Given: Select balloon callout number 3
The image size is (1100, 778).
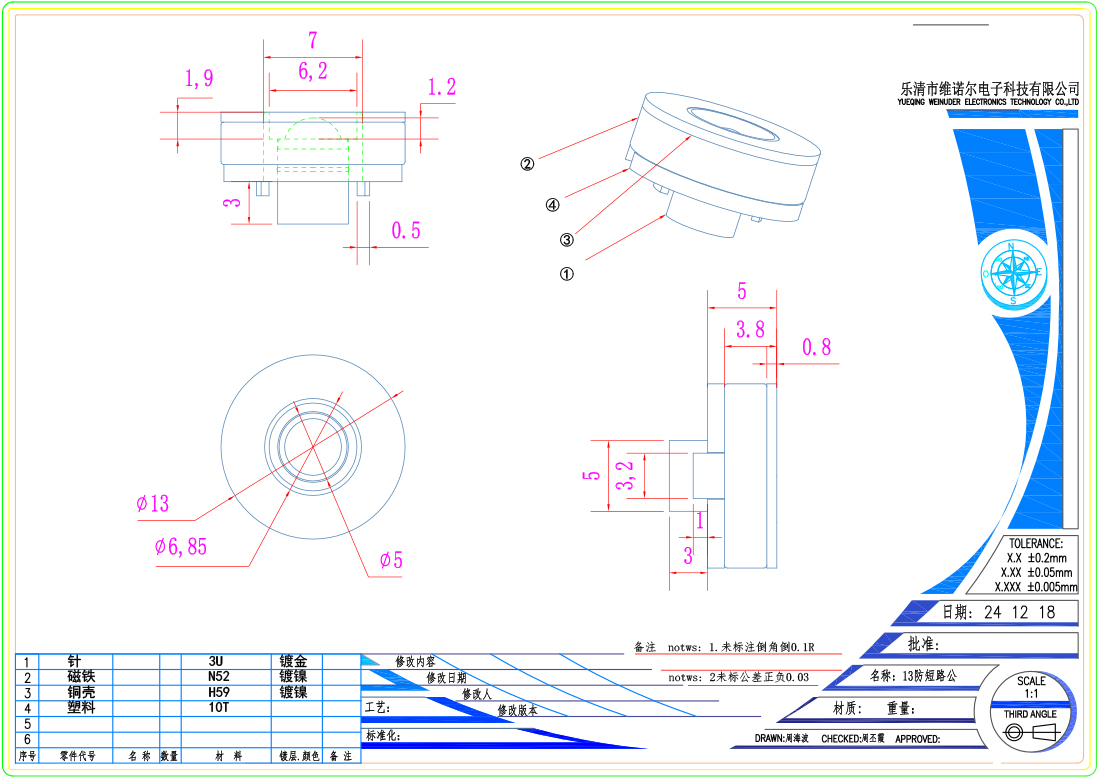Looking at the screenshot, I should [x=567, y=240].
